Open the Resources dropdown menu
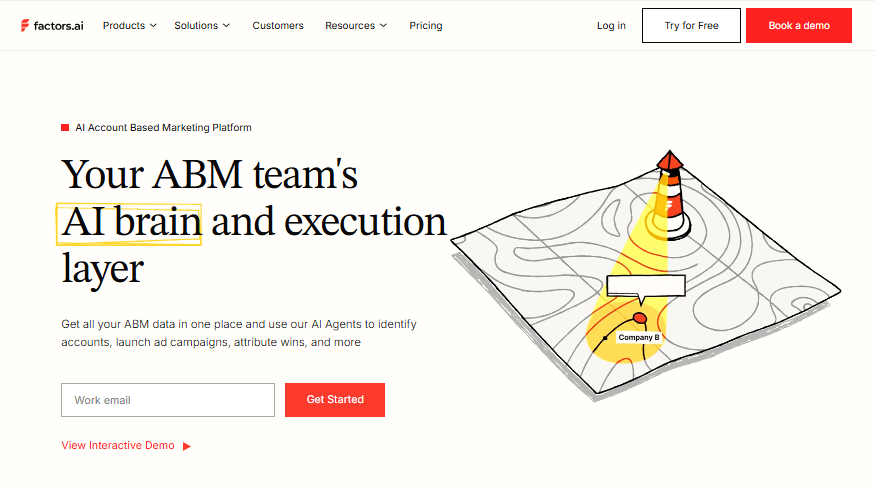This screenshot has width=875, height=490. (356, 26)
